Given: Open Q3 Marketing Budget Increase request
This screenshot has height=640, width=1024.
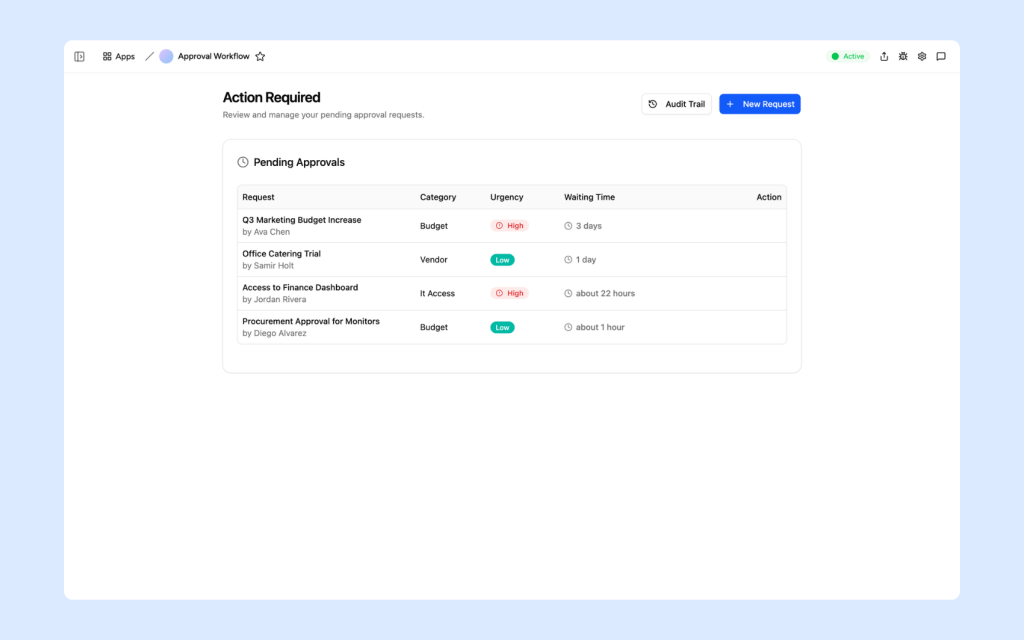Looking at the screenshot, I should pyautogui.click(x=302, y=220).
